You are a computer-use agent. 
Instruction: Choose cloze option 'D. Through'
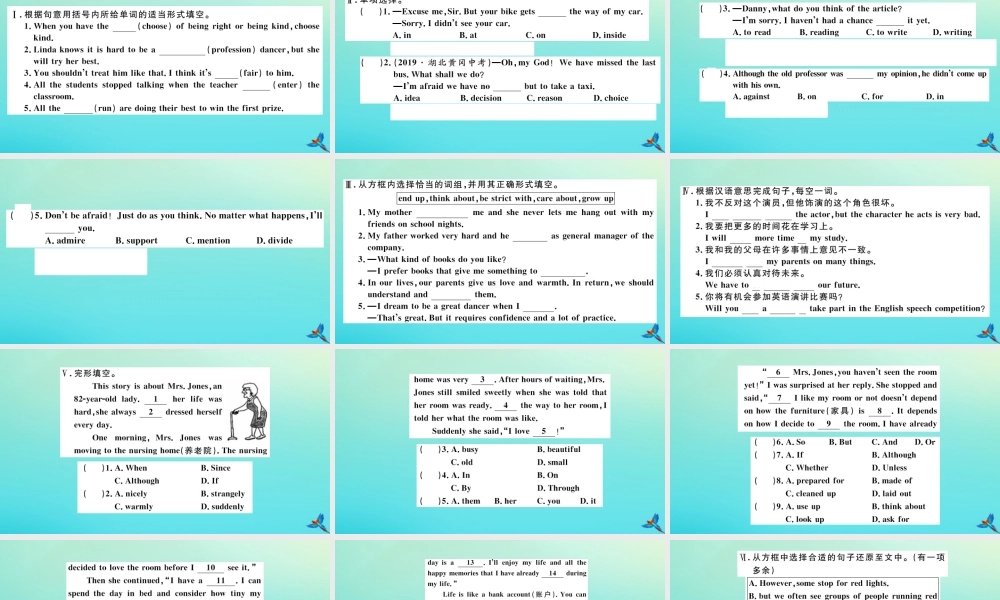coord(559,488)
